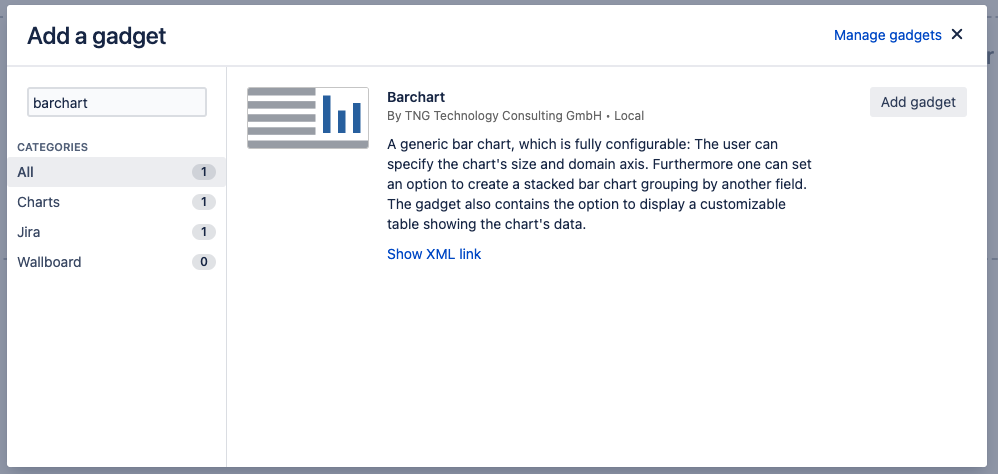998x474 pixels.
Task: Click the CATEGORIES sidebar heading
Action: coord(52,147)
